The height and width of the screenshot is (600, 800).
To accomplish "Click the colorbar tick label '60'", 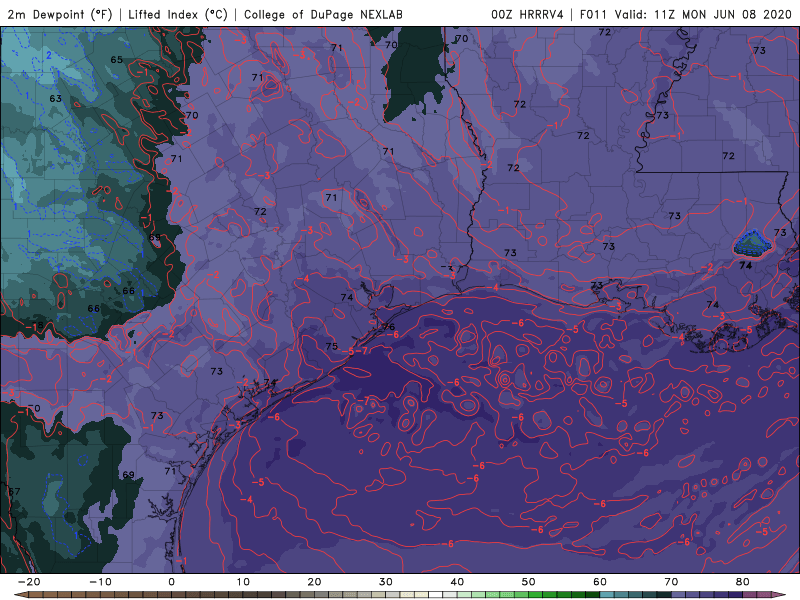I will (600, 582).
